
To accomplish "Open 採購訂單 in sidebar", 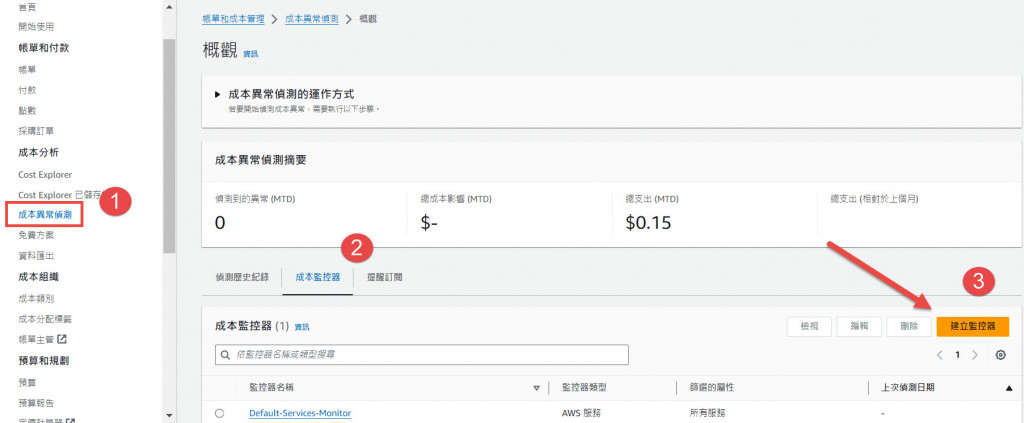I will pos(36,131).
